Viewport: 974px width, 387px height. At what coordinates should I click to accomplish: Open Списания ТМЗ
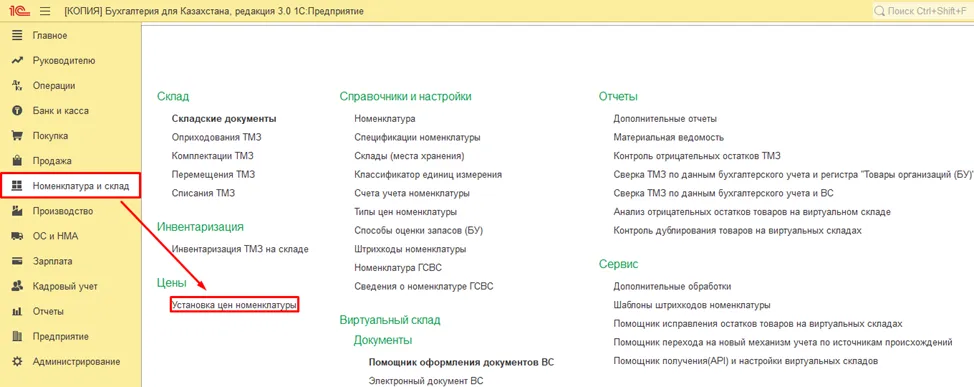[203, 193]
